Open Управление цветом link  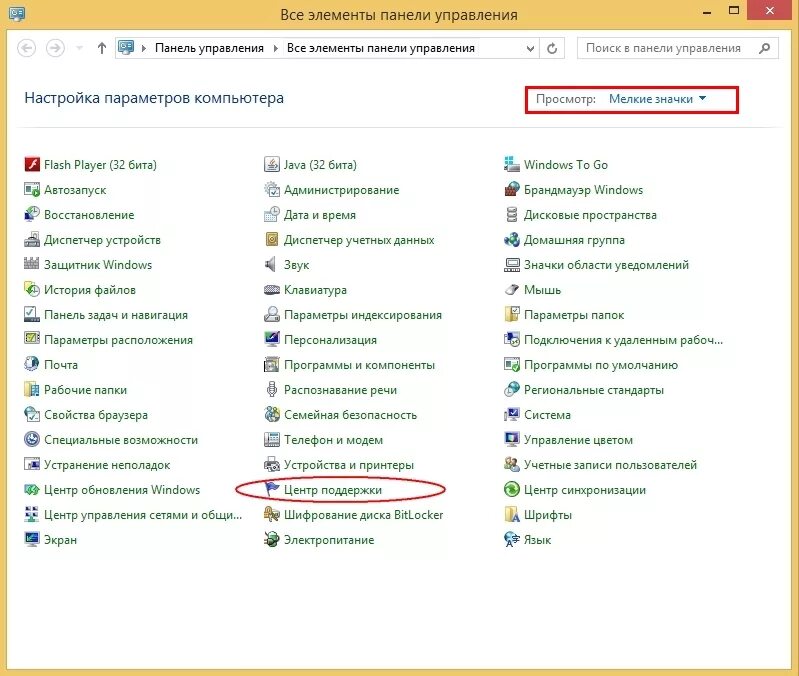pos(578,440)
